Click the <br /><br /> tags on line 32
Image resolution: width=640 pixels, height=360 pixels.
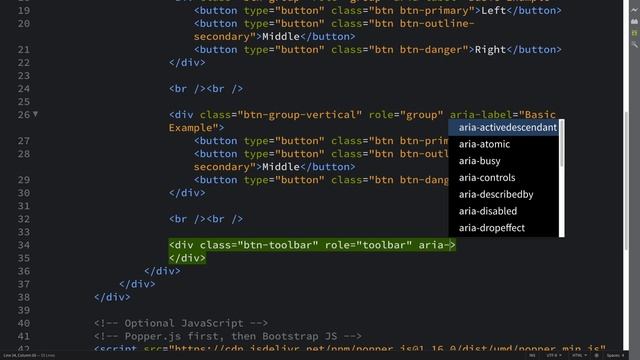pyautogui.click(x=206, y=219)
